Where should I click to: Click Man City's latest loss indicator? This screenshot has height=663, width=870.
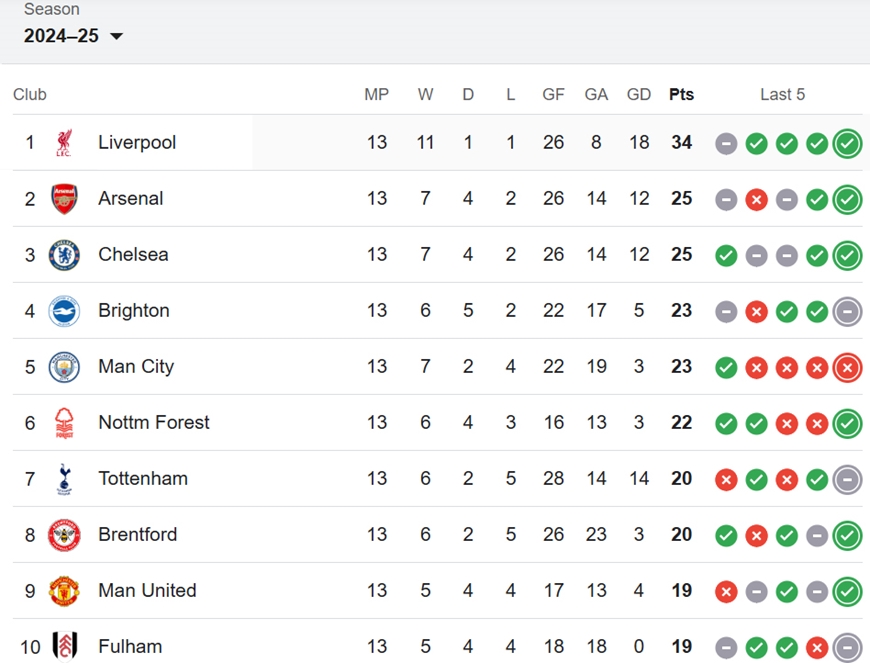click(847, 368)
